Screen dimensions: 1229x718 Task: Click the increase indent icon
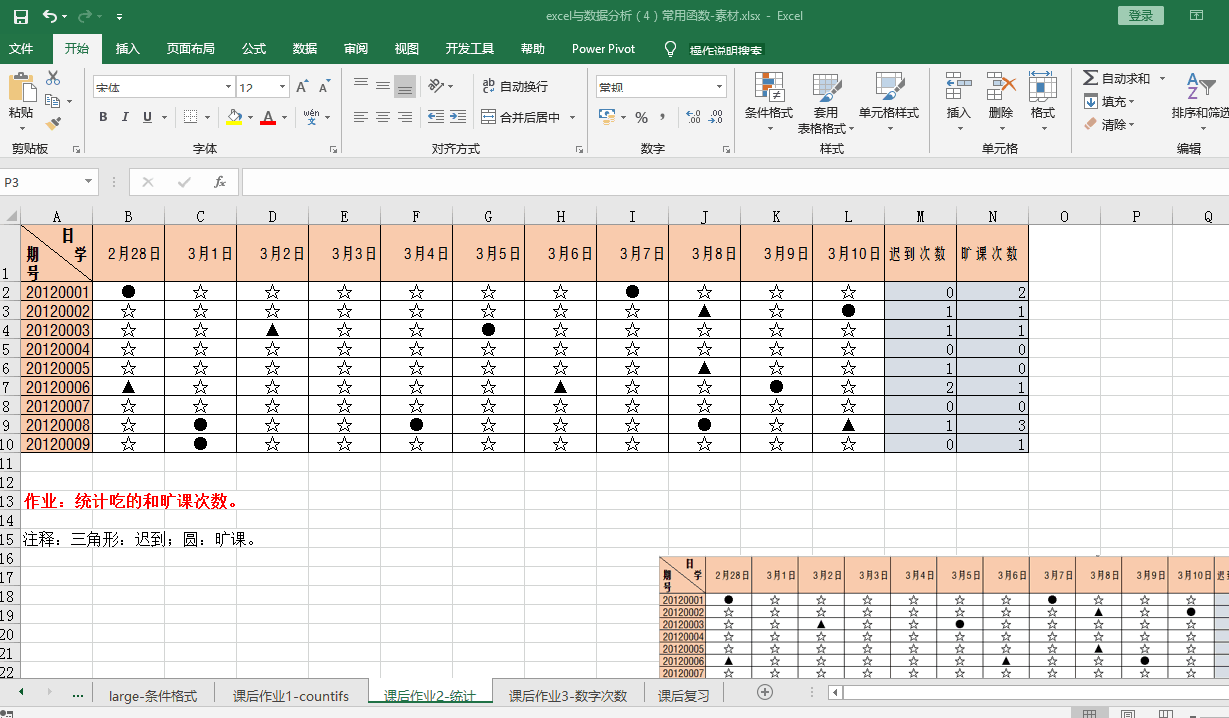[458, 117]
